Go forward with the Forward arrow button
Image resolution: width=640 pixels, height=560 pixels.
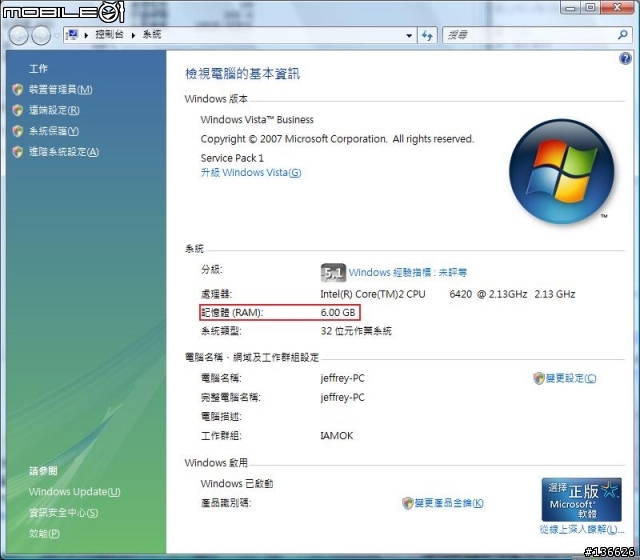pos(41,36)
